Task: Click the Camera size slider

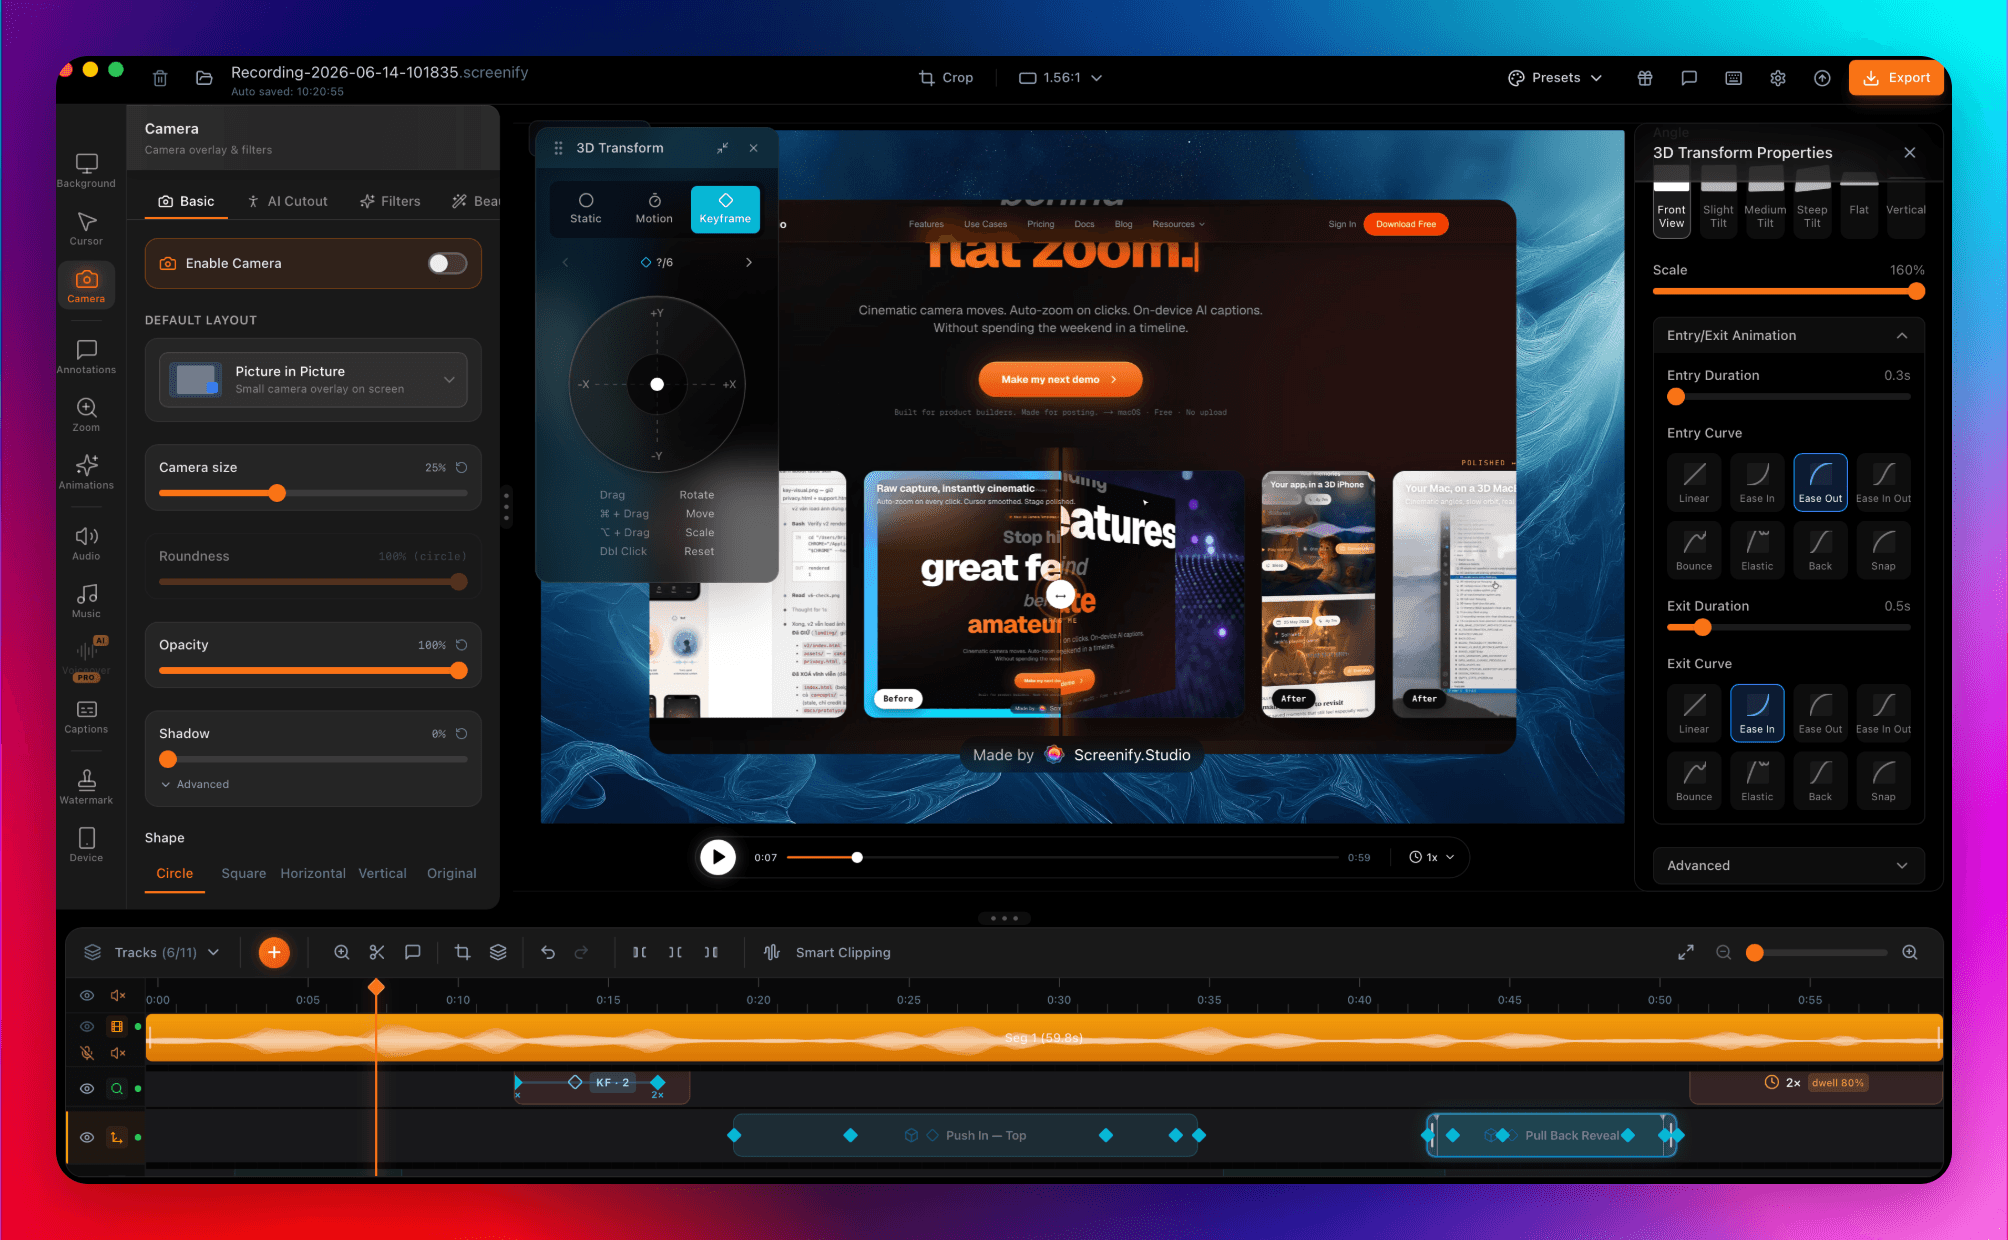Action: [x=313, y=493]
